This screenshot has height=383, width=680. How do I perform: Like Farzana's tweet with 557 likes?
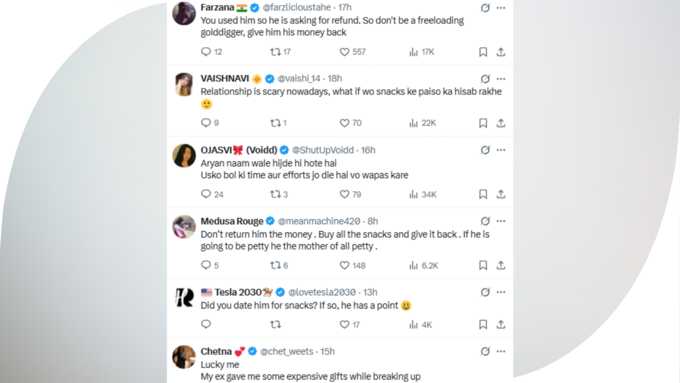coord(352,52)
